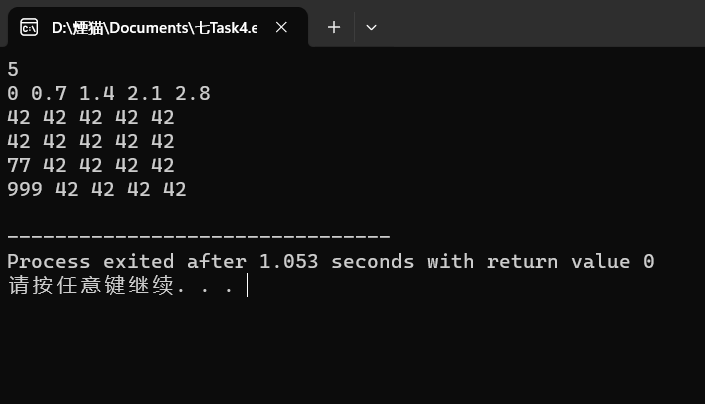
Task: Open a new tab with the plus button
Action: [x=334, y=27]
